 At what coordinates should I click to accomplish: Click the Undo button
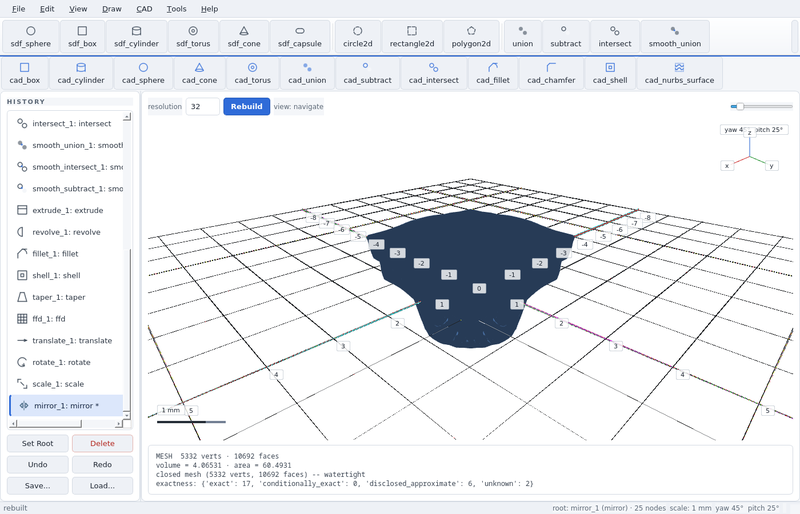tap(37, 464)
